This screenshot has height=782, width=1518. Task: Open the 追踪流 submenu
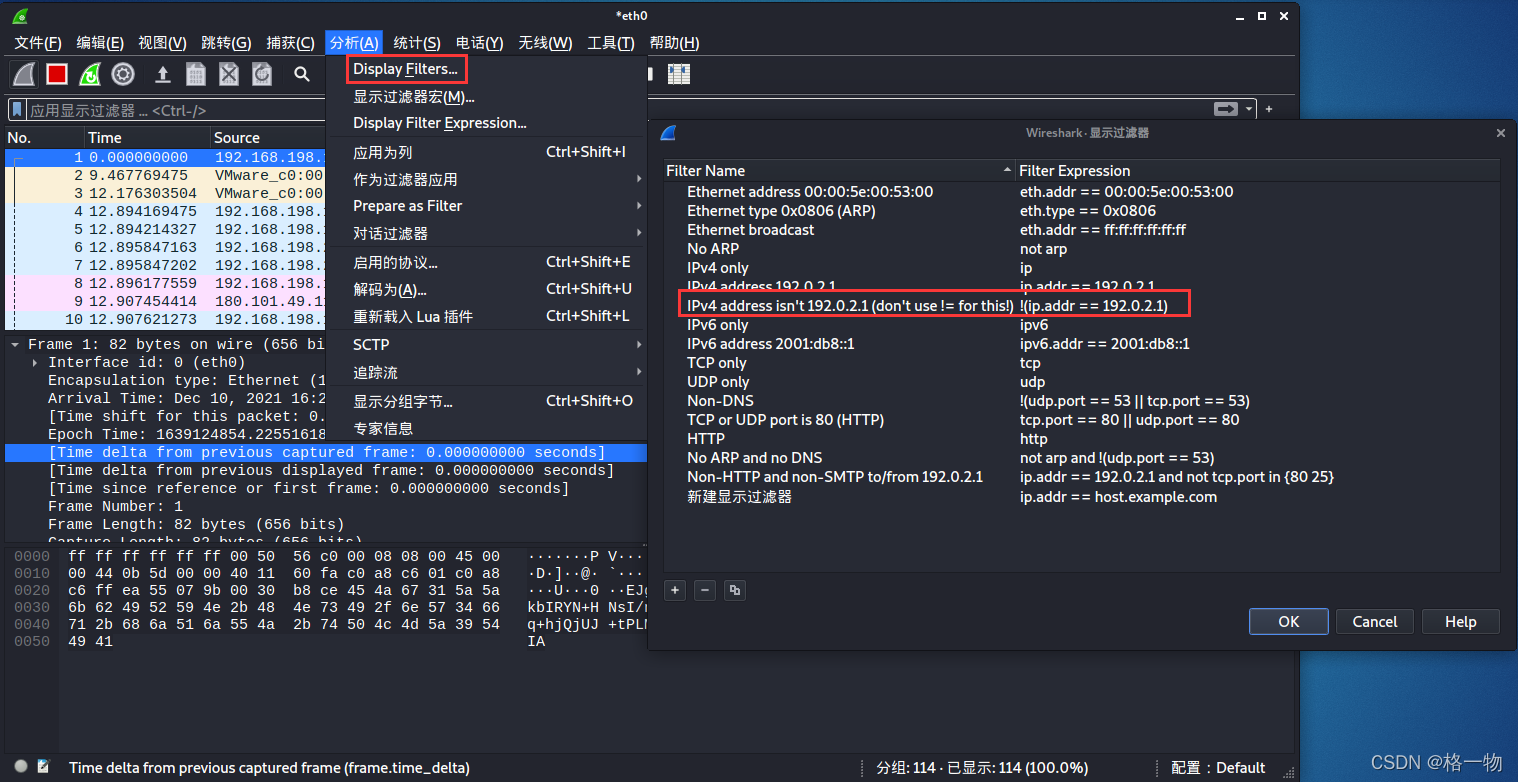[x=486, y=372]
